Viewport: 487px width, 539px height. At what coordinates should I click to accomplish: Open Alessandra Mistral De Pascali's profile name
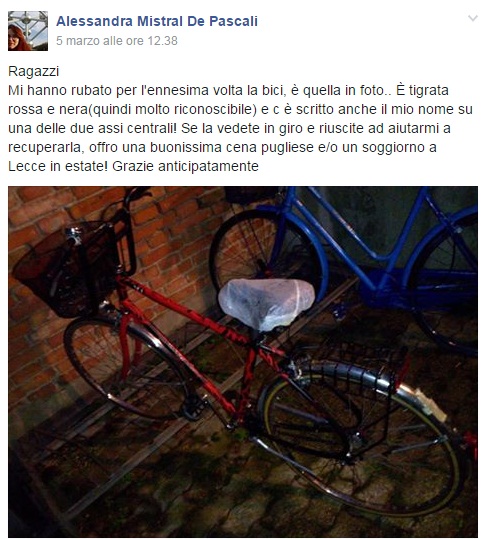(x=157, y=21)
